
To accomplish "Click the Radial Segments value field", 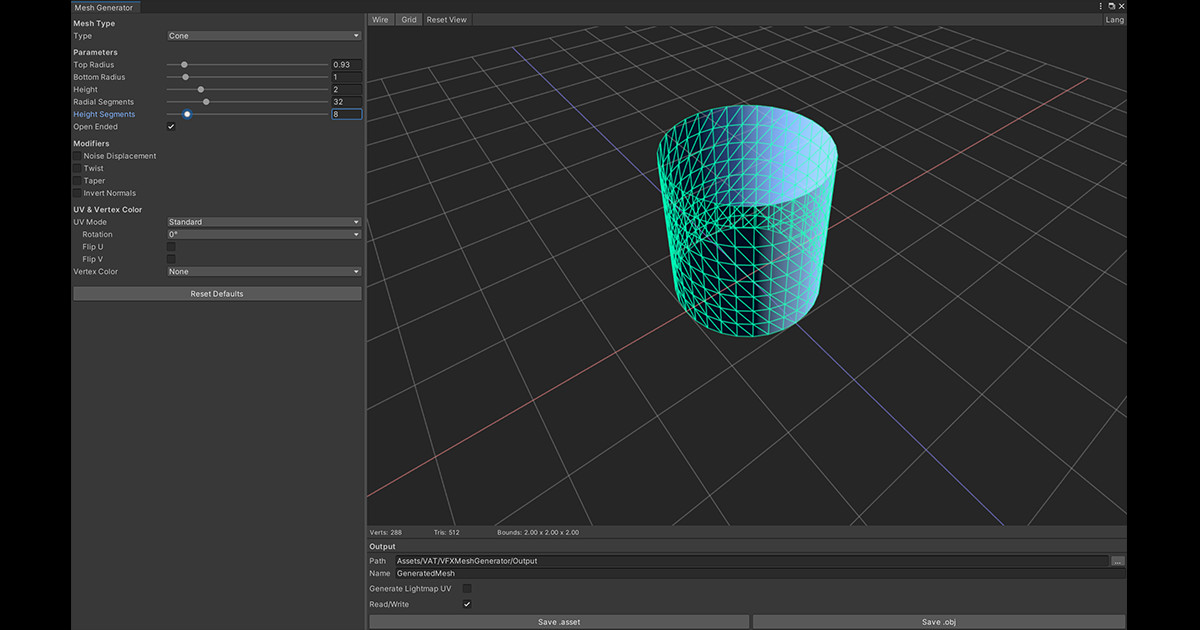I will 347,102.
